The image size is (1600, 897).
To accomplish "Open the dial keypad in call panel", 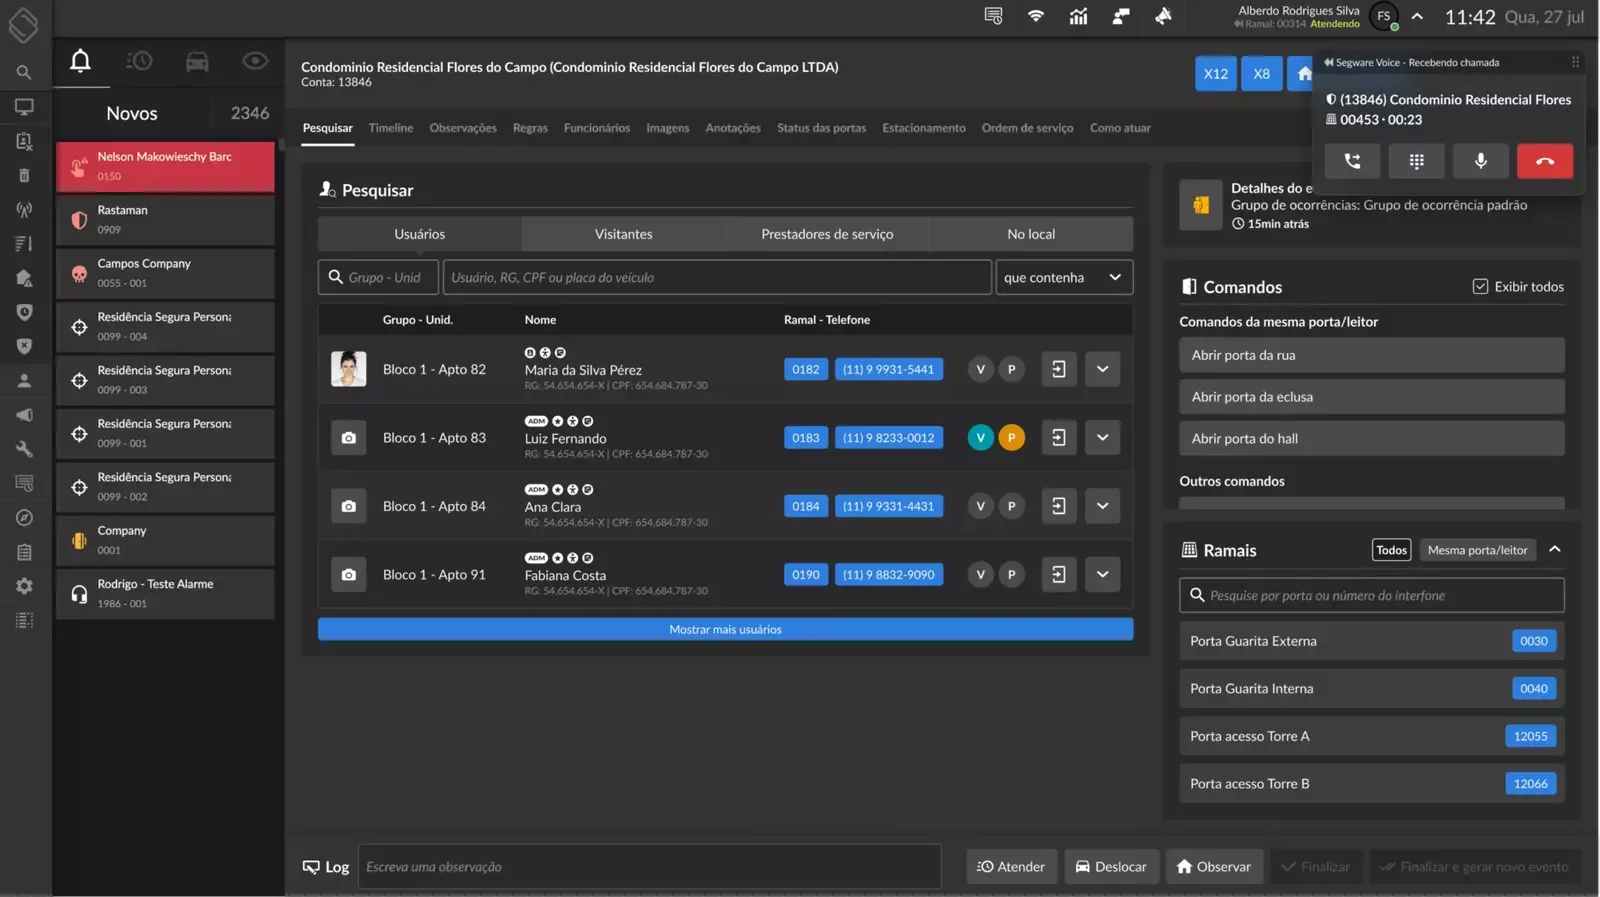I will 1416,161.
